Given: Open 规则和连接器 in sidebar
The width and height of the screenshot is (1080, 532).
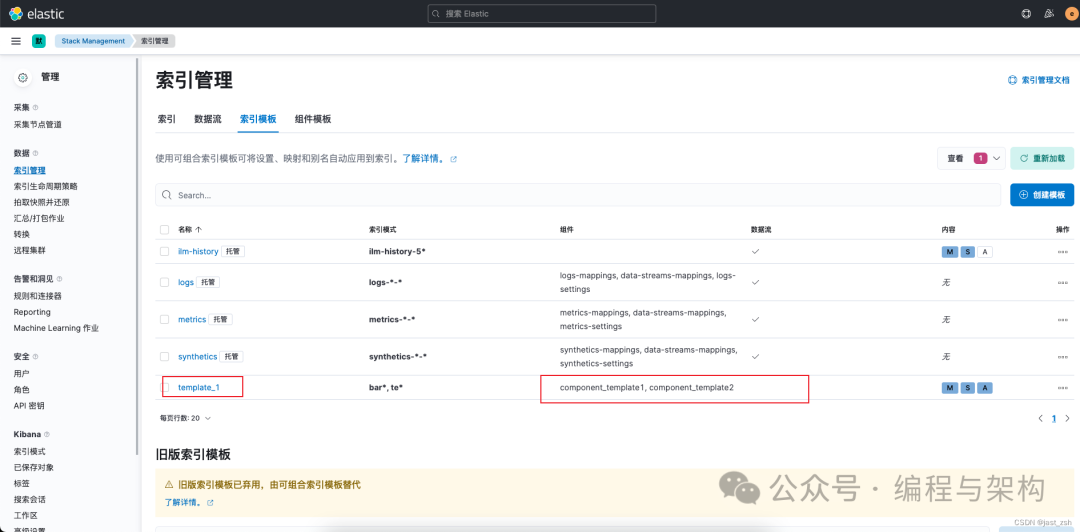Looking at the screenshot, I should 38,296.
